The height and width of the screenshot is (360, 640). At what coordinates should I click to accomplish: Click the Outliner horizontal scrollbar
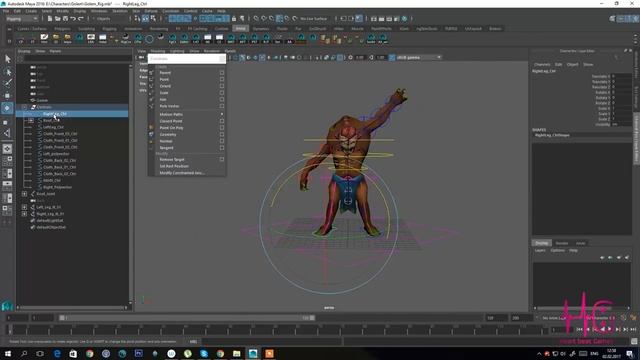73,308
